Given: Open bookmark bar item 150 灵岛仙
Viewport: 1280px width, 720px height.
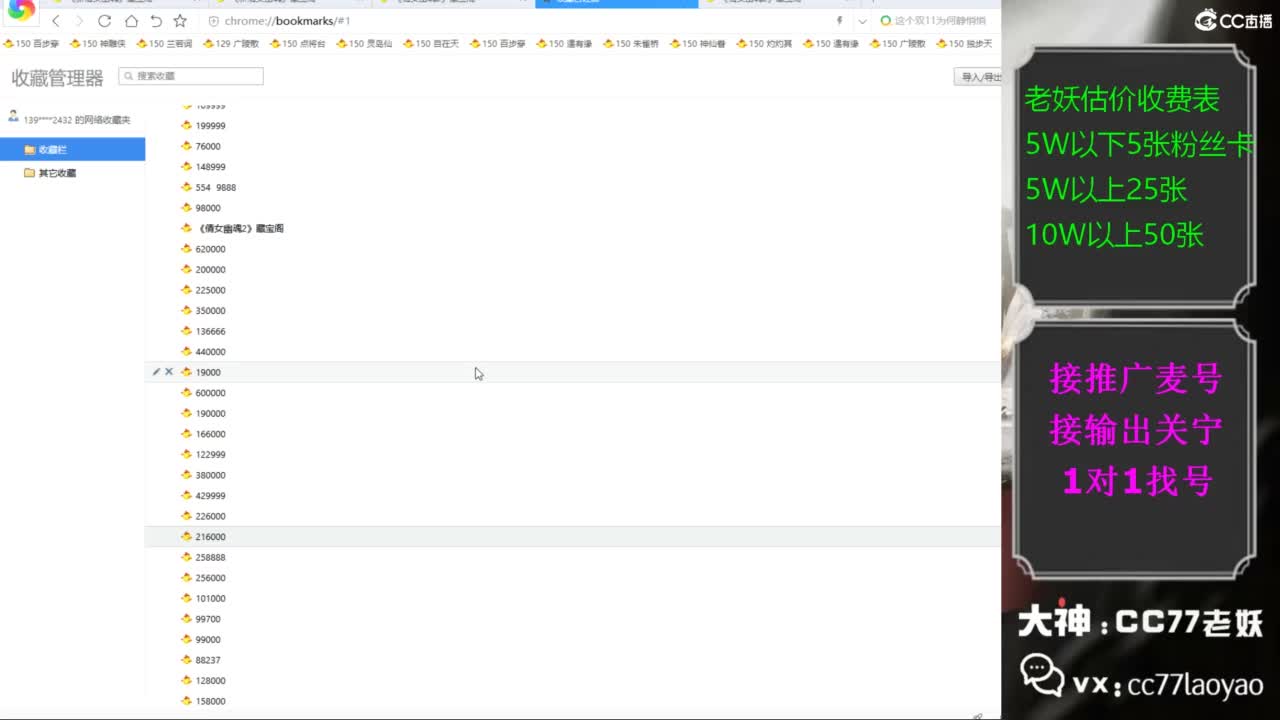Looking at the screenshot, I should tap(365, 44).
